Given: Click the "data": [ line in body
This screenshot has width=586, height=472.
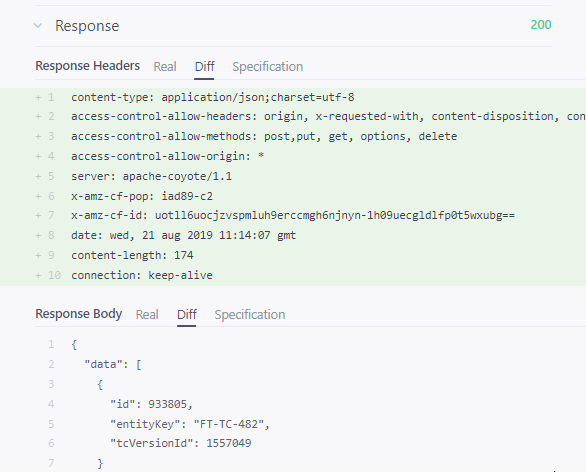Looking at the screenshot, I should point(113,364).
